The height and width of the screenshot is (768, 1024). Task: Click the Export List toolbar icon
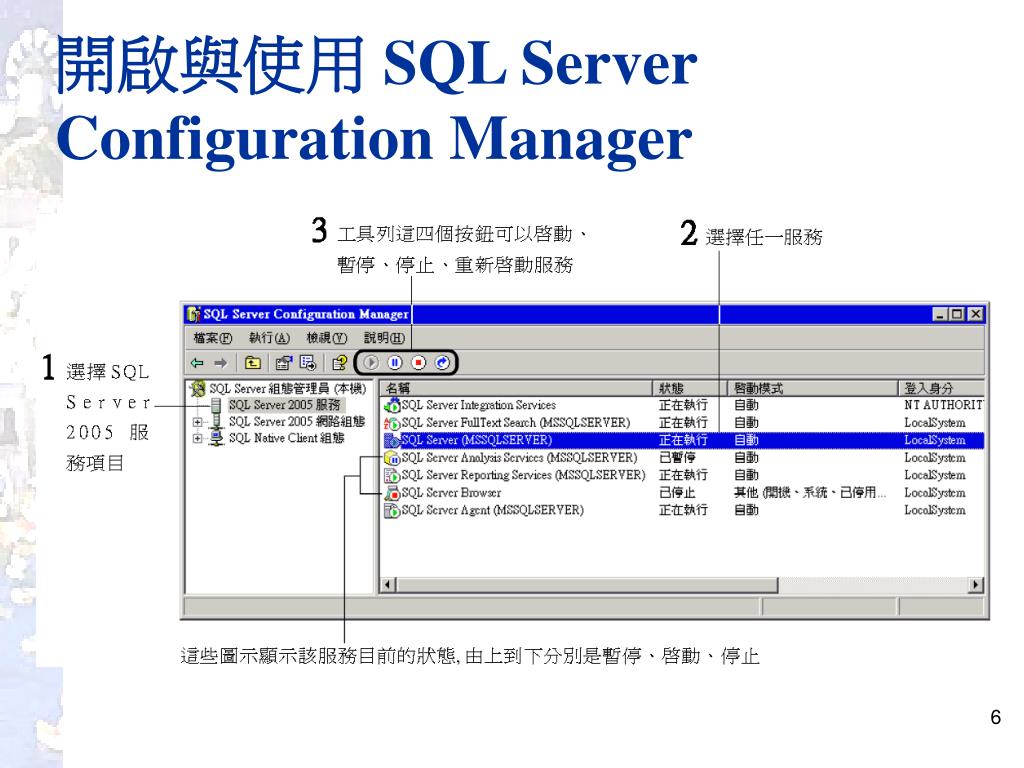[x=308, y=362]
